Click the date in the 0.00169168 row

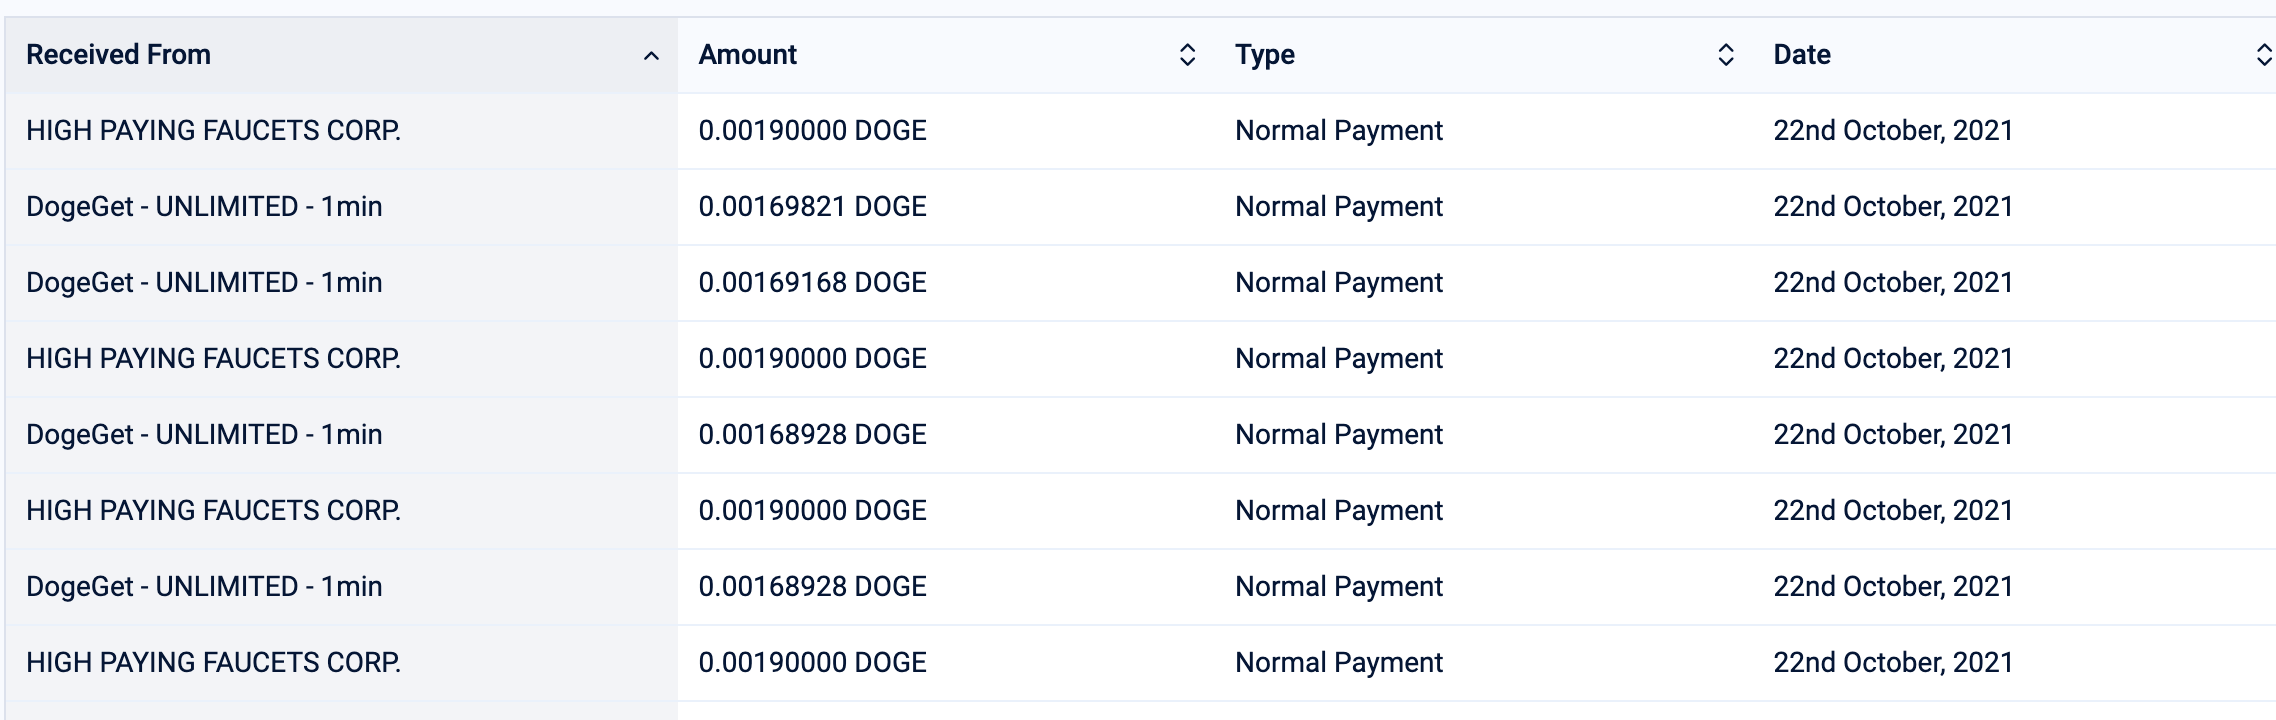coord(1892,283)
